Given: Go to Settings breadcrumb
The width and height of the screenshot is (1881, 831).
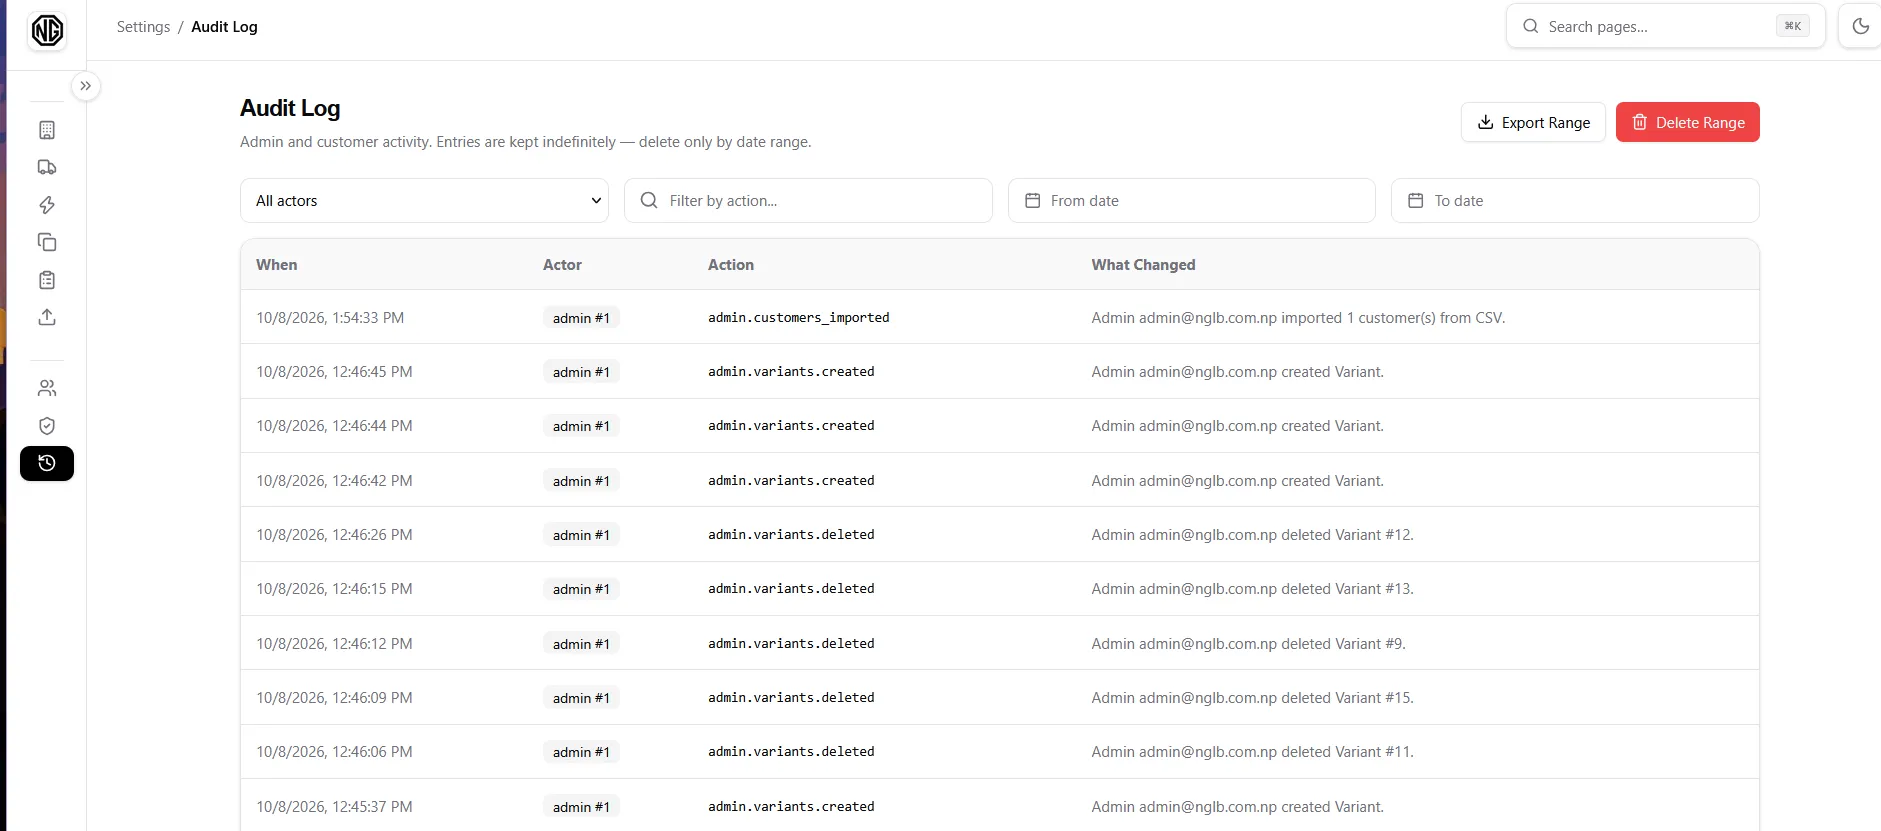Looking at the screenshot, I should point(143,27).
